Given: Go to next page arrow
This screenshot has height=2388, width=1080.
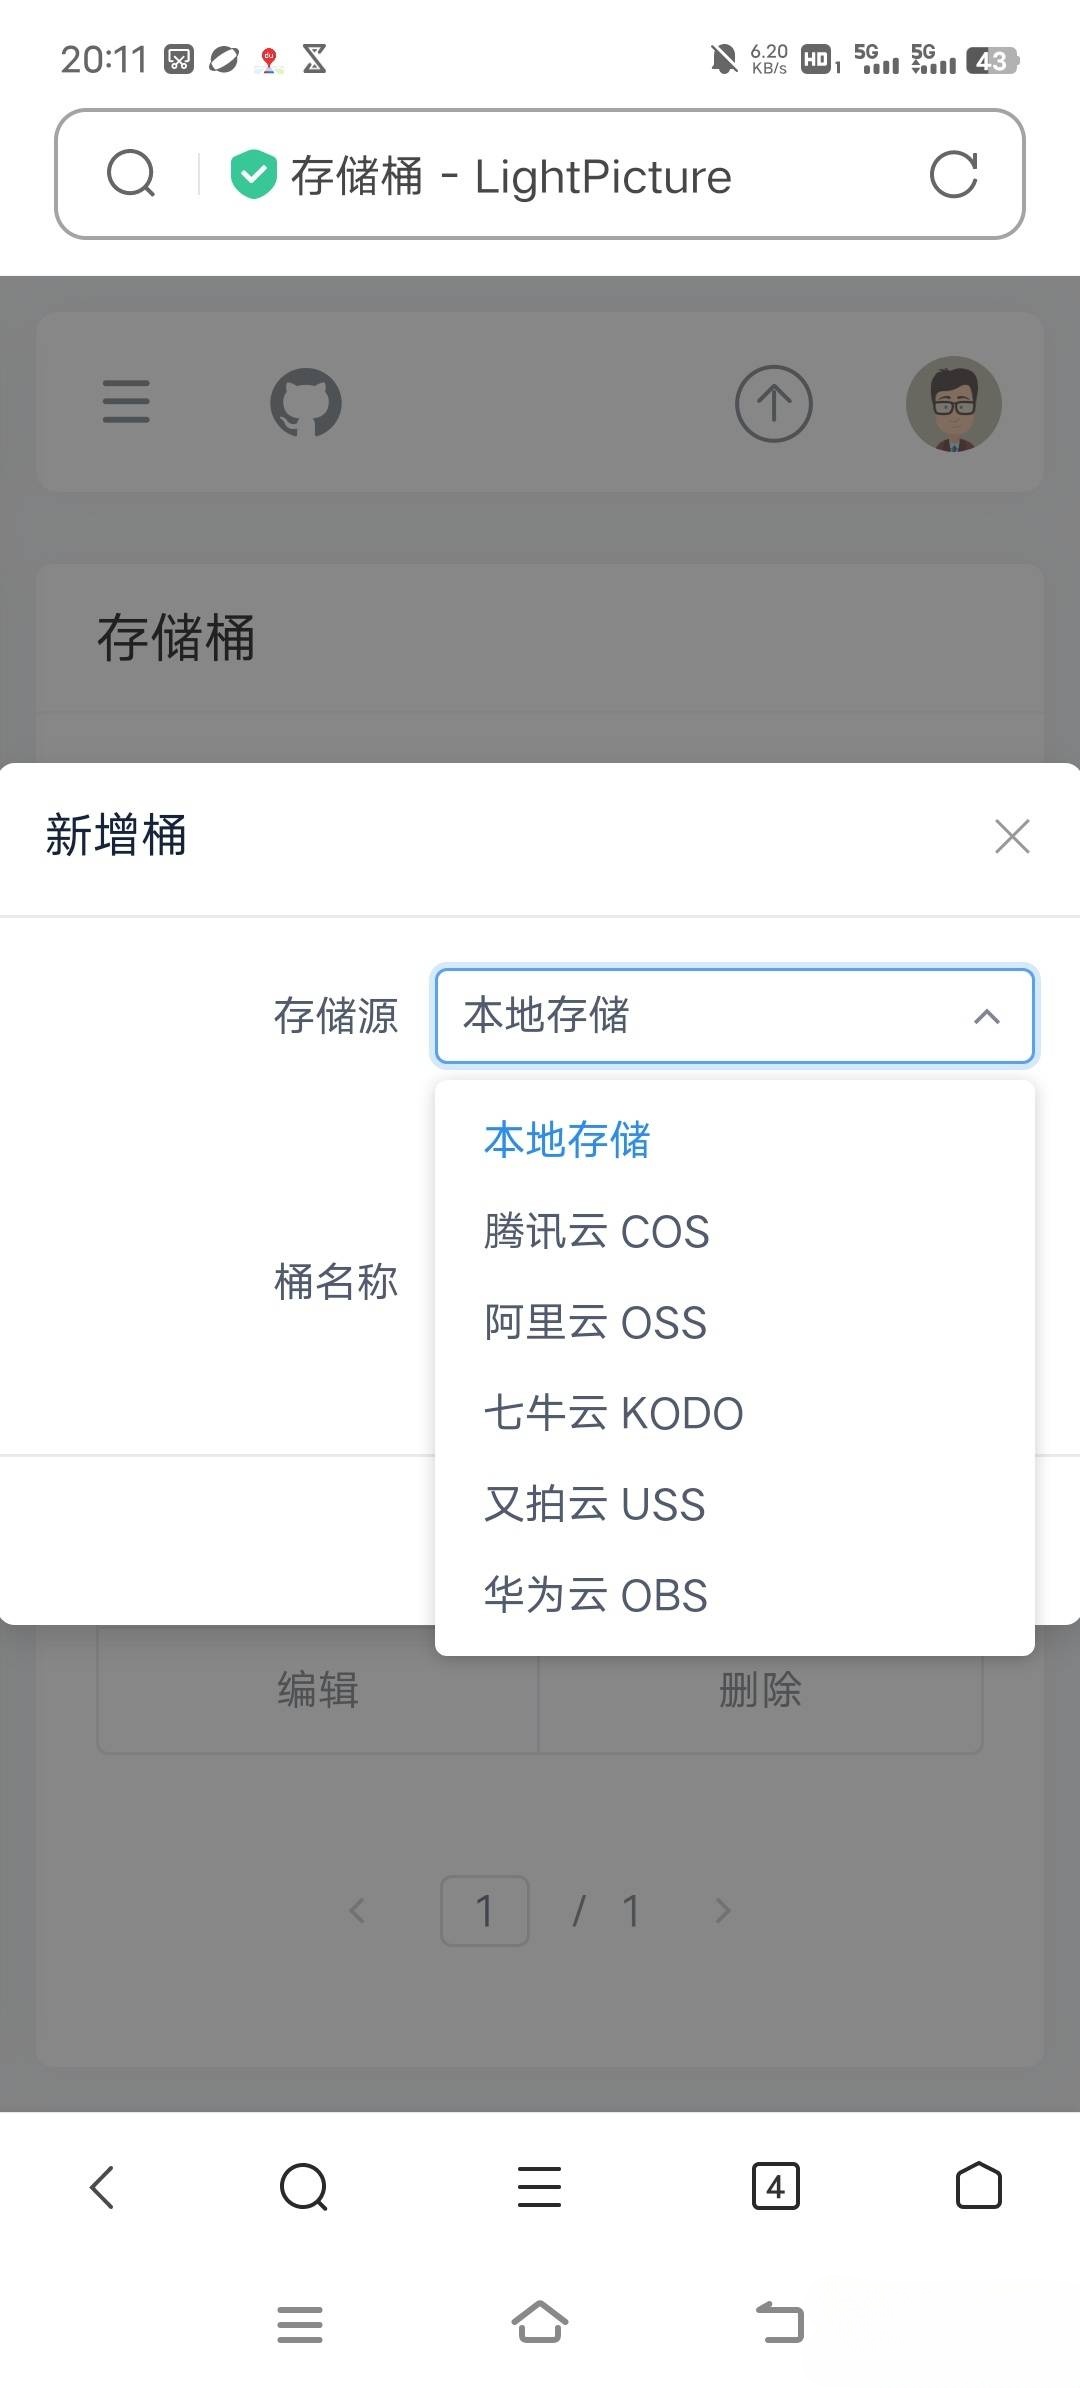Looking at the screenshot, I should point(723,1911).
